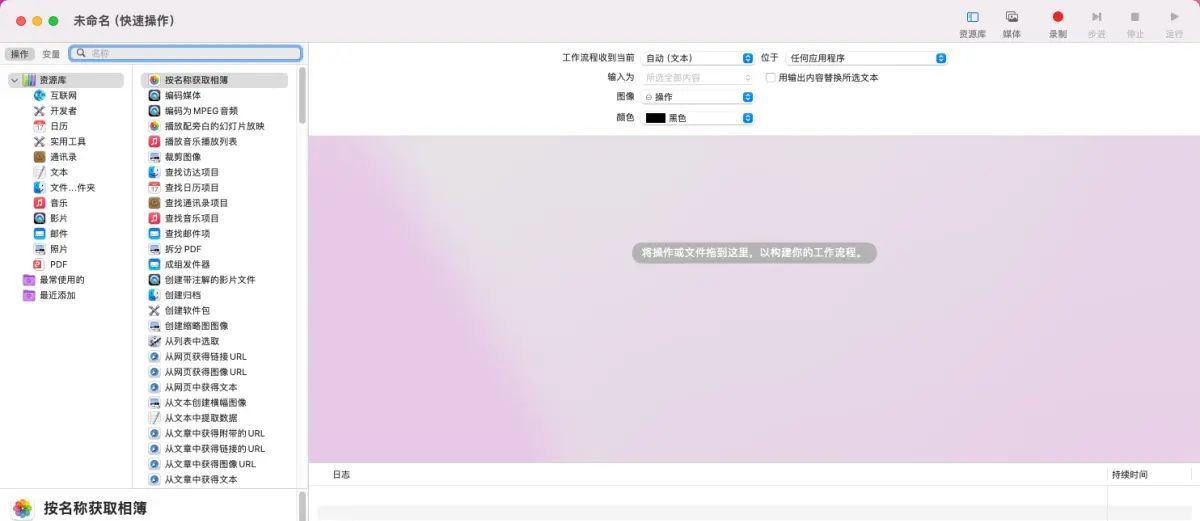Enable 用输出内容替换所选文本 checkbox
Viewport: 1200px width, 521px height.
[x=770, y=77]
